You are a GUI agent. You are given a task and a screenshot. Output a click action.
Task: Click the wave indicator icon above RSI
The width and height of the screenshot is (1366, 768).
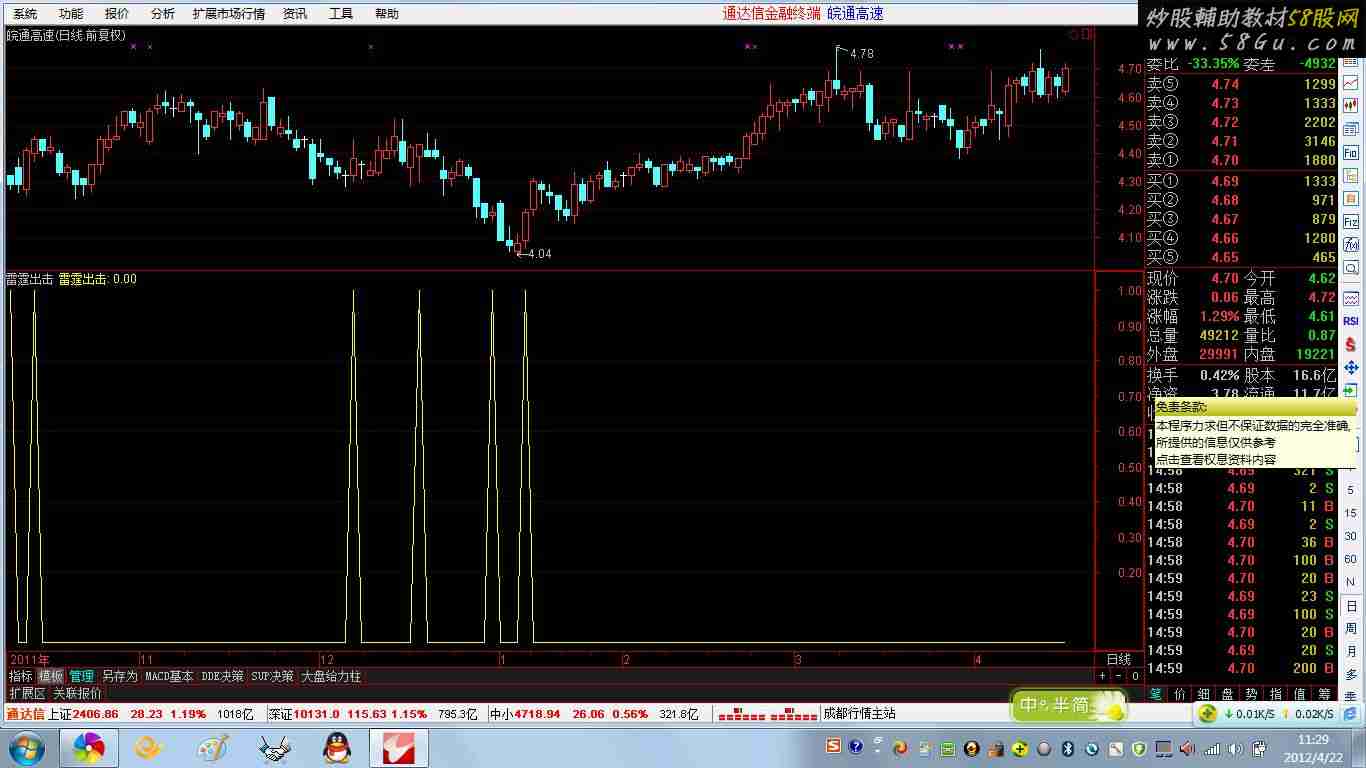1351,298
